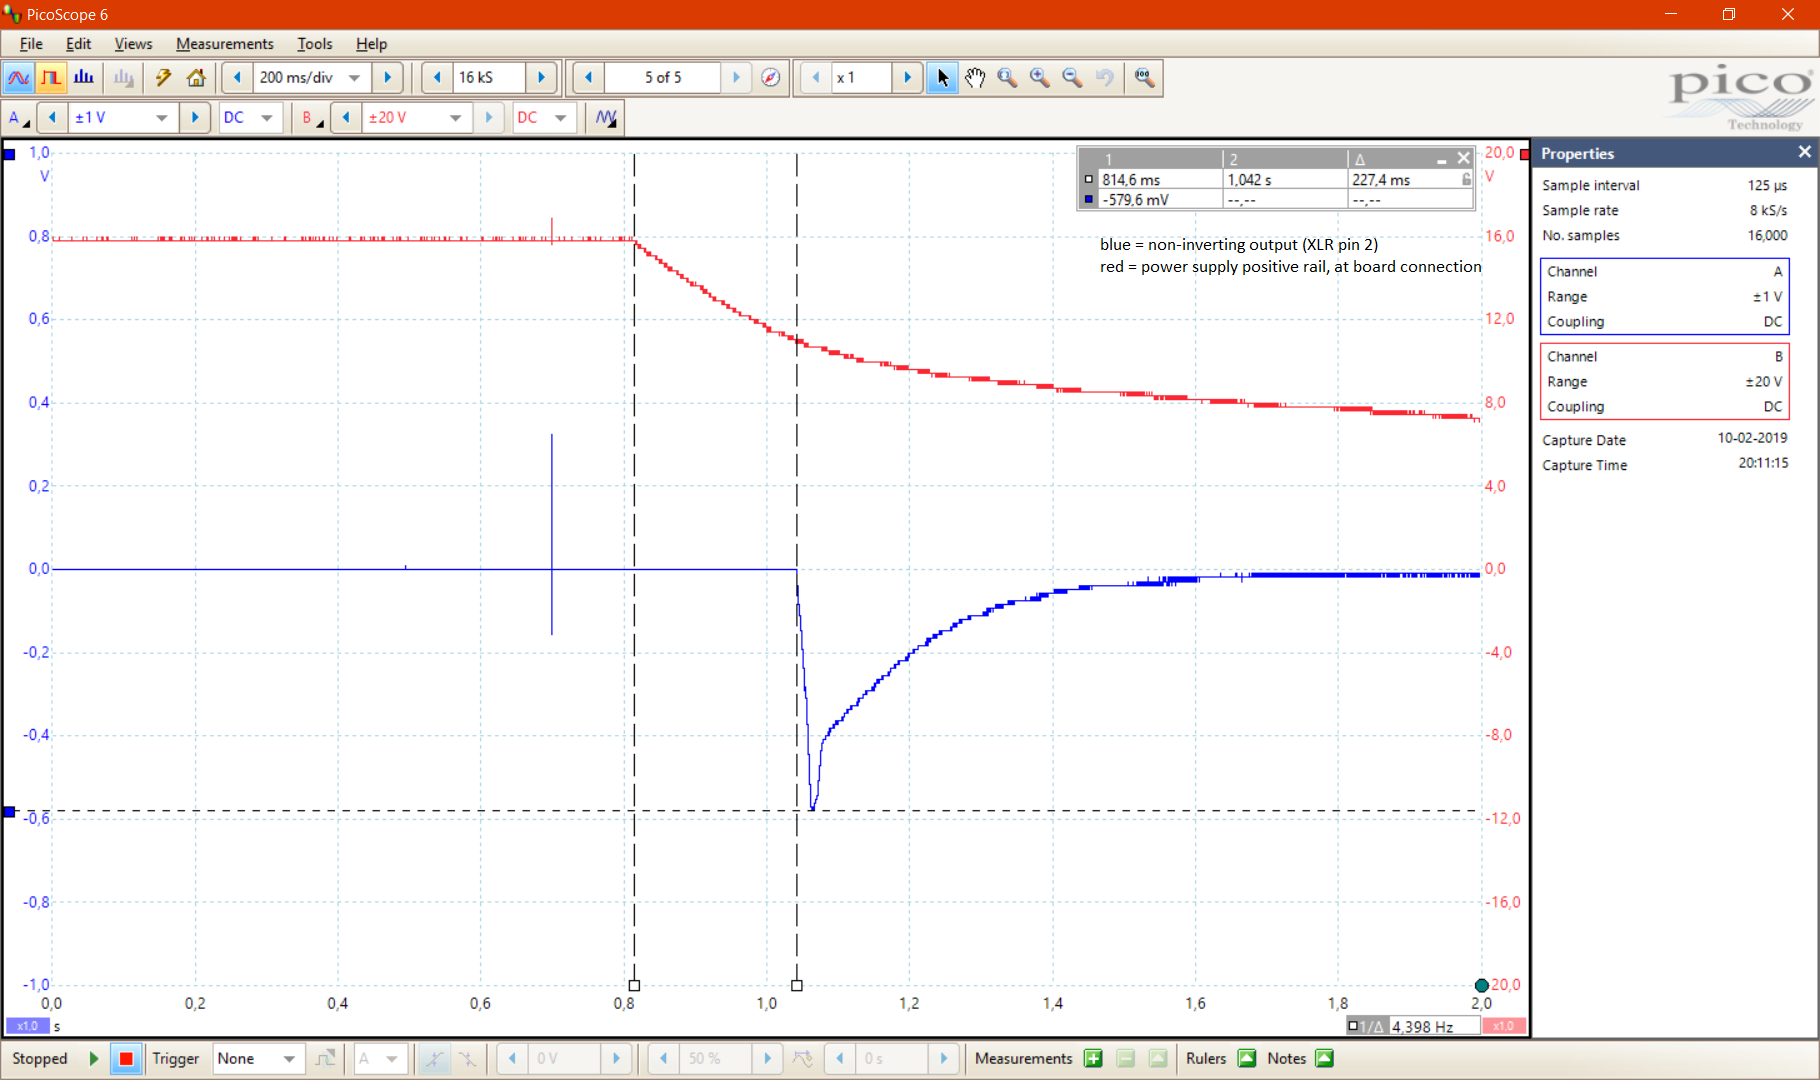1820x1080 pixels.
Task: Open Math Channels waveform icon
Action: (606, 117)
